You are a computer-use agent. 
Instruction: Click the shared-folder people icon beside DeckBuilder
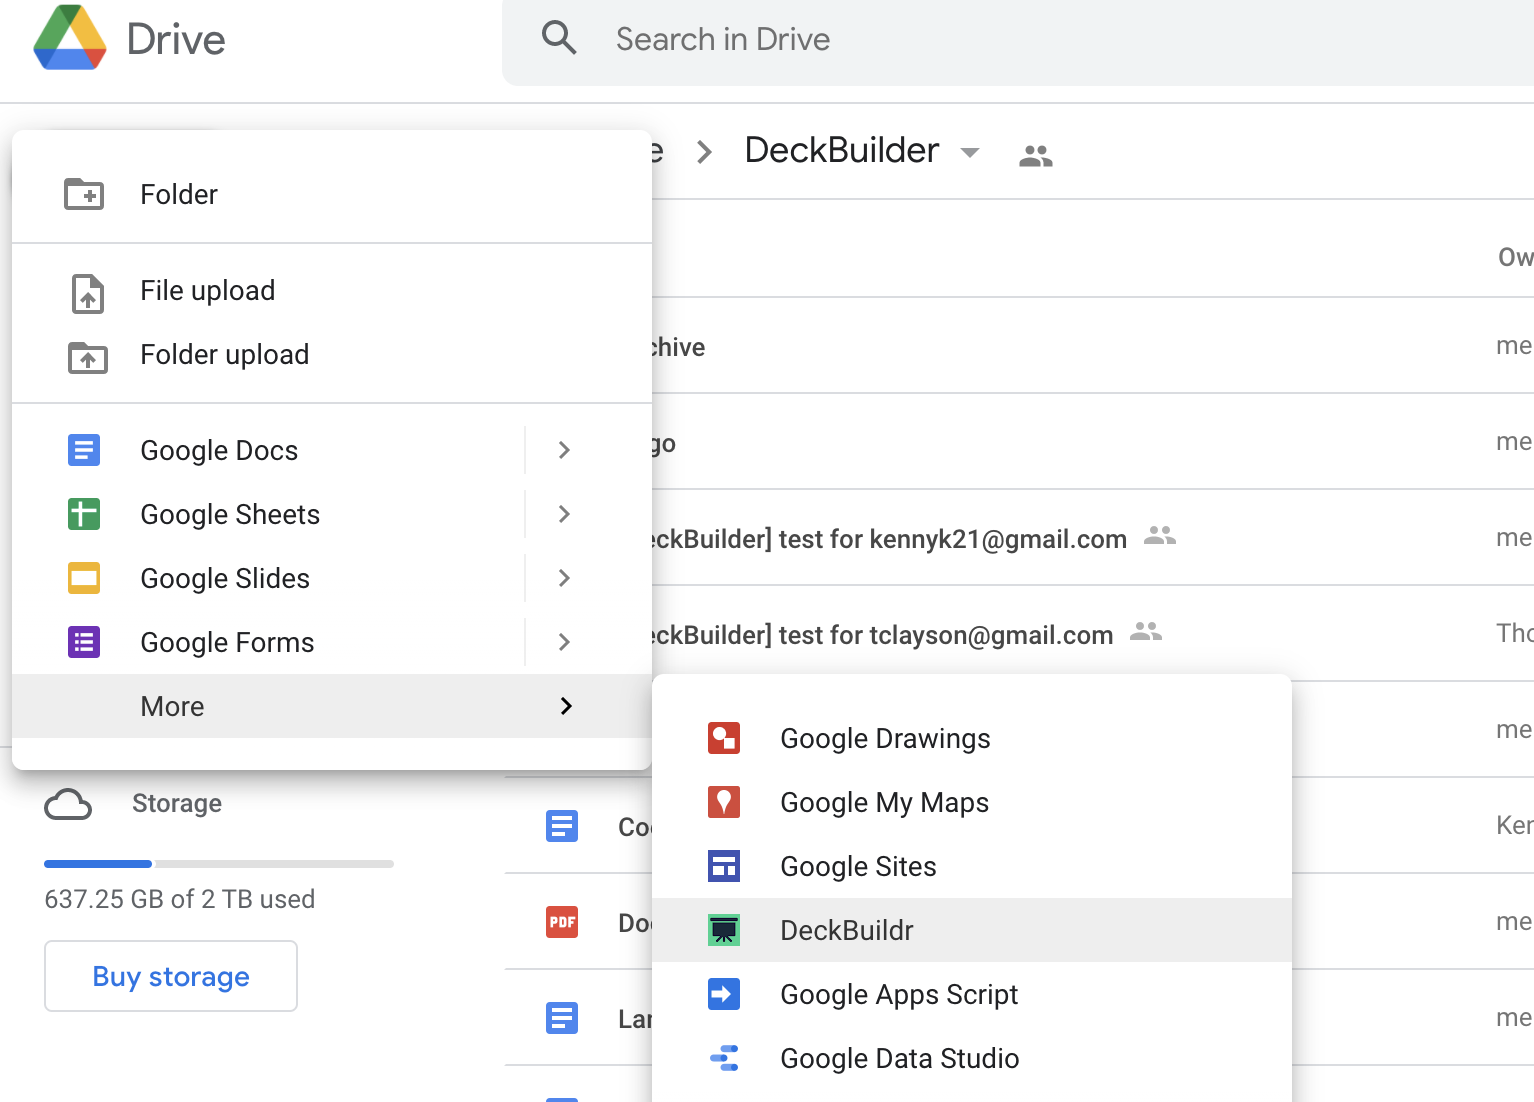[x=1036, y=156]
